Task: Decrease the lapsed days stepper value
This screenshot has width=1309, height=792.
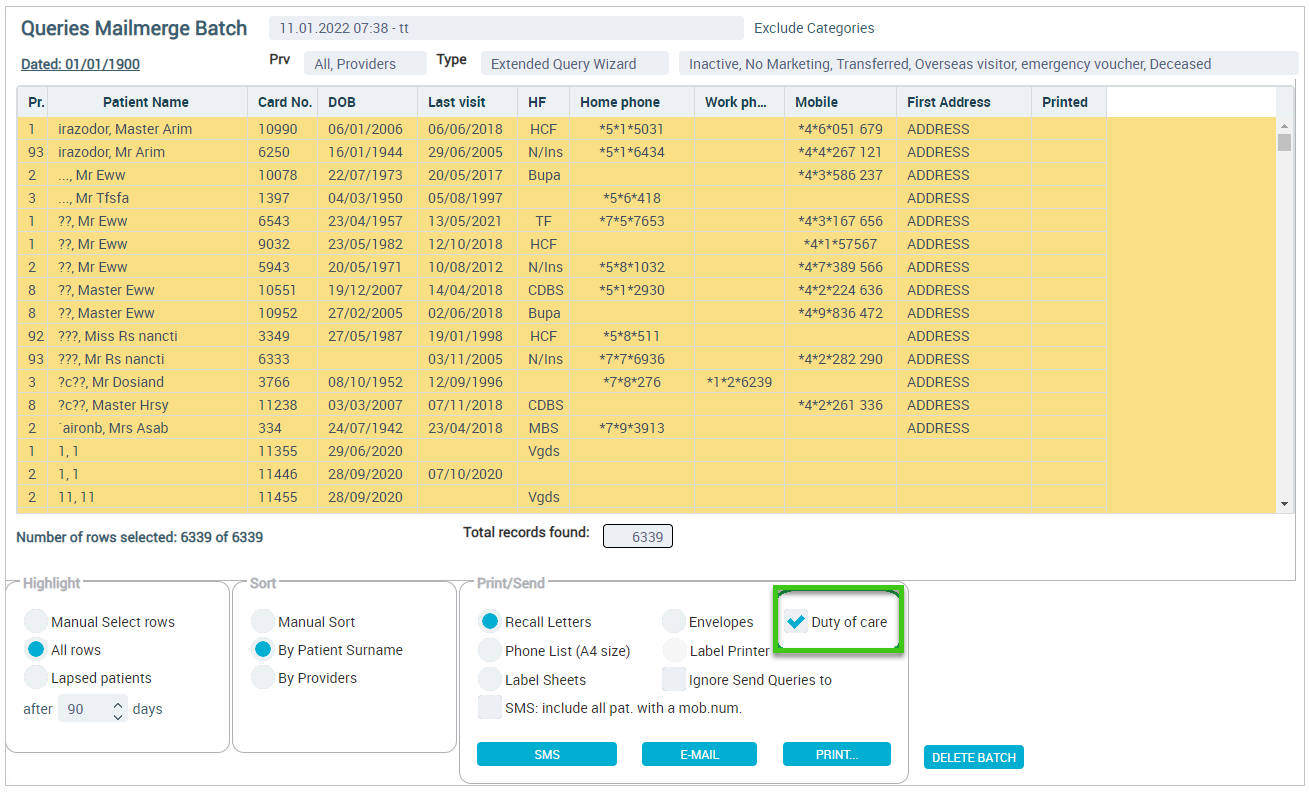Action: pos(118,715)
